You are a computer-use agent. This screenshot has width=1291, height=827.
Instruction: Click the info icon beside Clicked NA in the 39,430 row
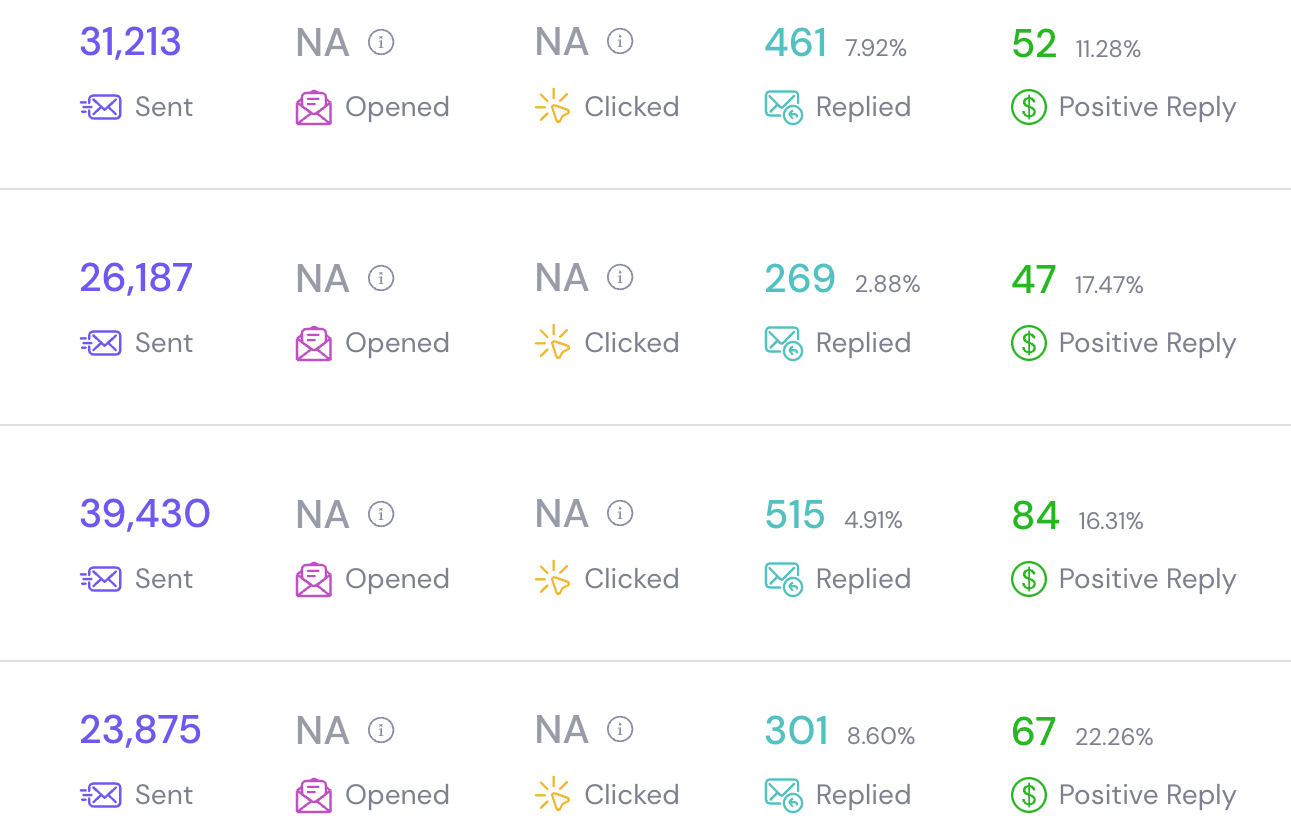pyautogui.click(x=620, y=514)
